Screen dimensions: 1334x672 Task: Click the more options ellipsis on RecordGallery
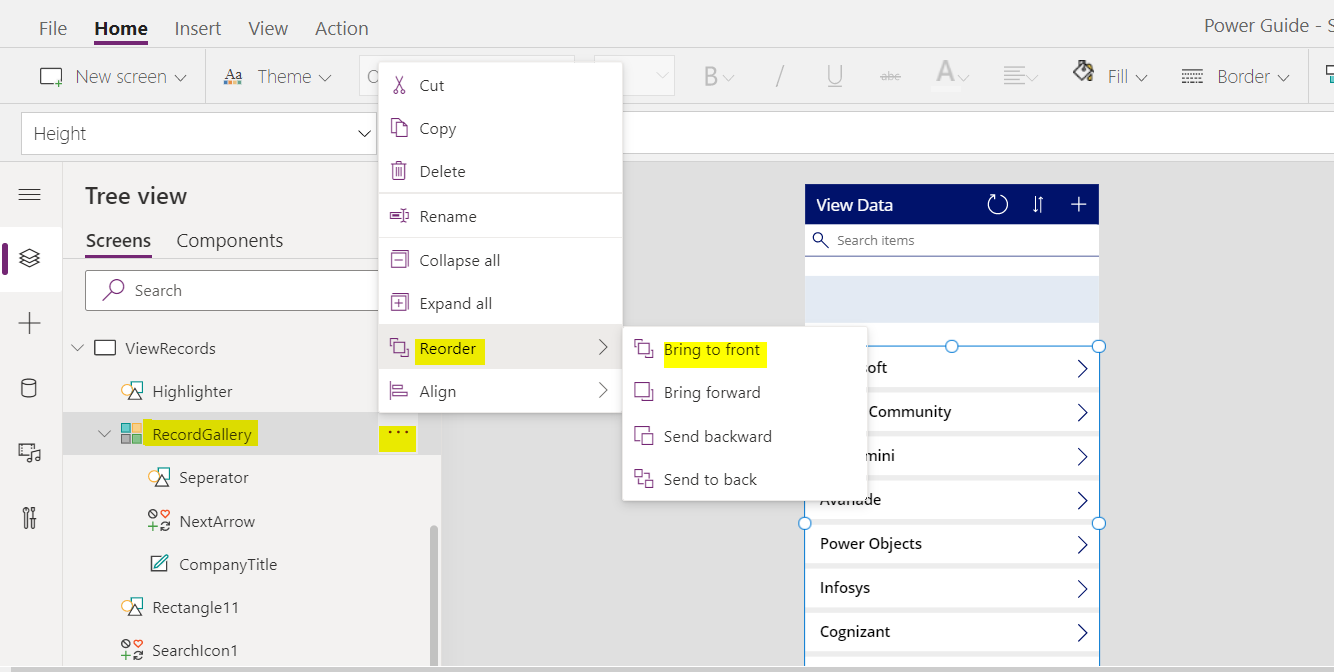tap(397, 434)
